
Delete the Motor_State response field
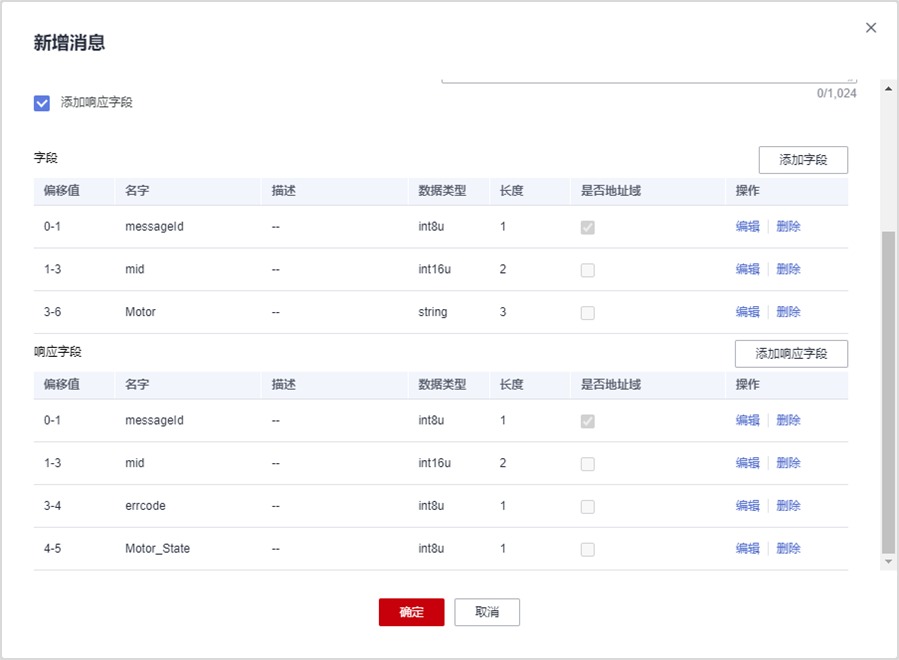pyautogui.click(x=788, y=548)
